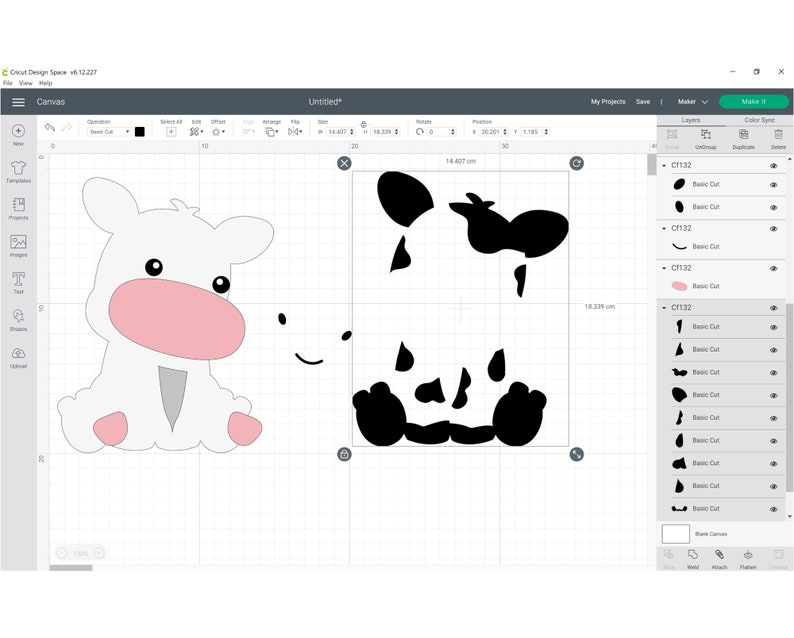The width and height of the screenshot is (794, 638).
Task: Click the delete X handle on selection
Action: [x=344, y=163]
